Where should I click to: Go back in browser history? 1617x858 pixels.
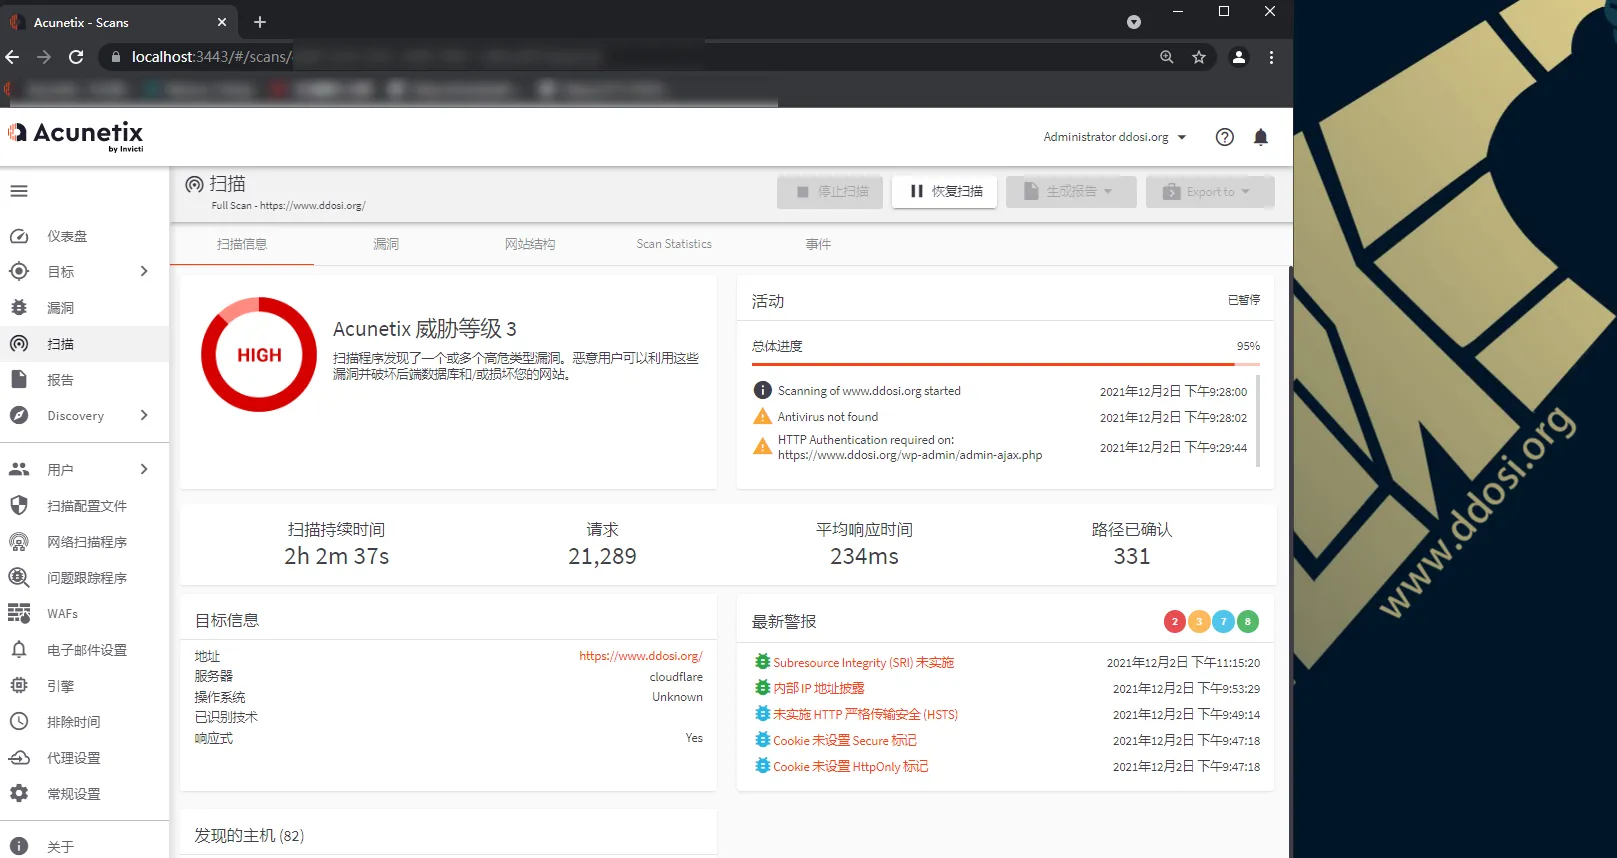(12, 57)
